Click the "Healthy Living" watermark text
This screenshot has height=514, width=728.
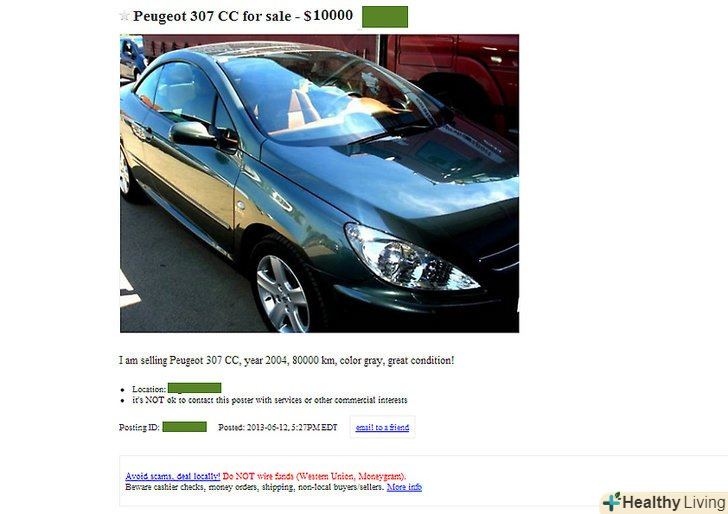(x=674, y=502)
